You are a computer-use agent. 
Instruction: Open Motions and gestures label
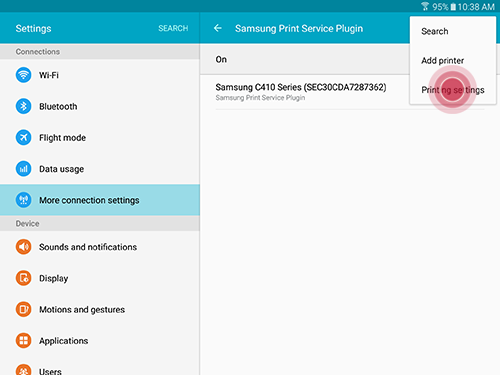82,310
